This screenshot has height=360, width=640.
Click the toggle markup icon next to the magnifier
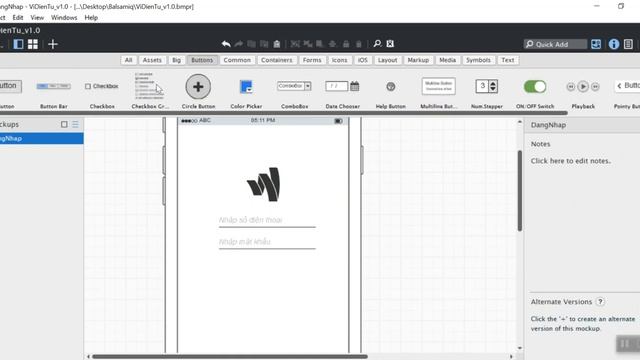tap(390, 43)
